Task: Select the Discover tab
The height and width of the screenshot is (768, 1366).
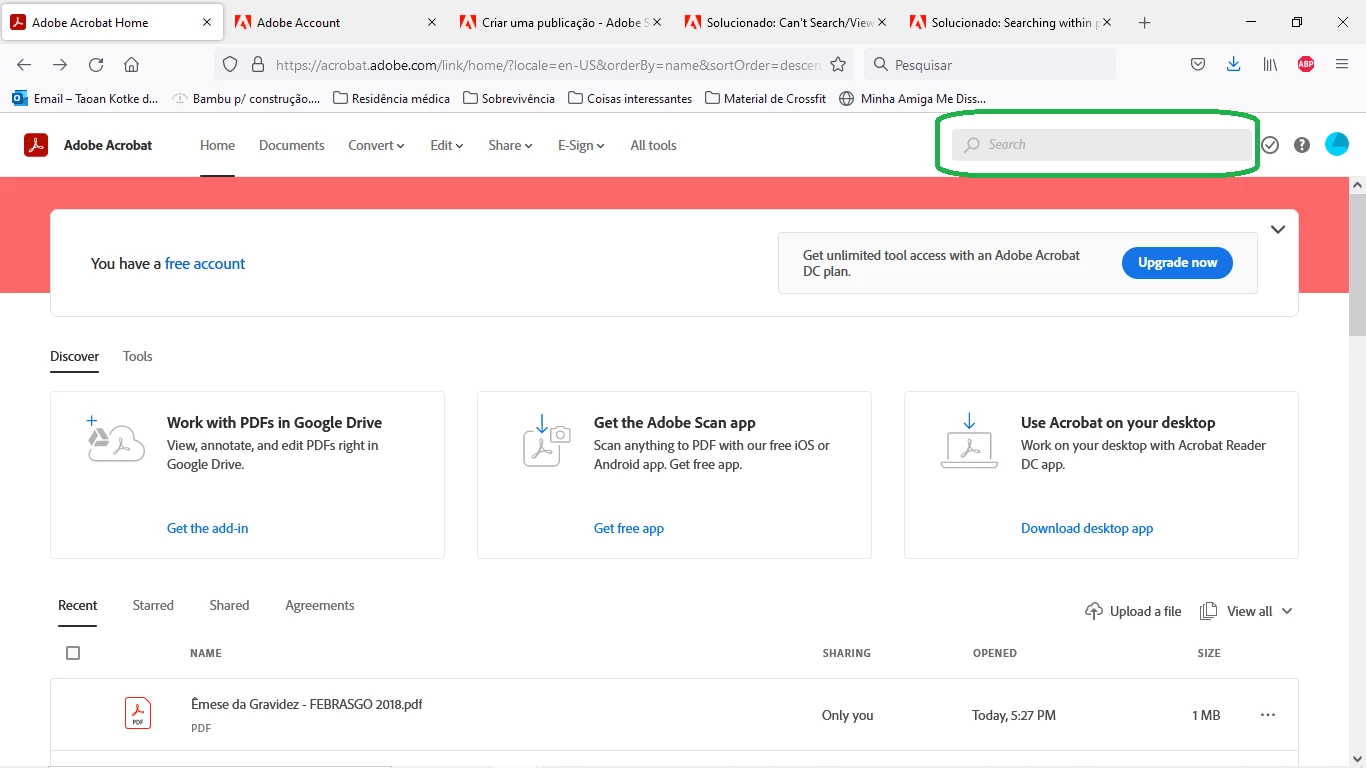Action: (75, 356)
